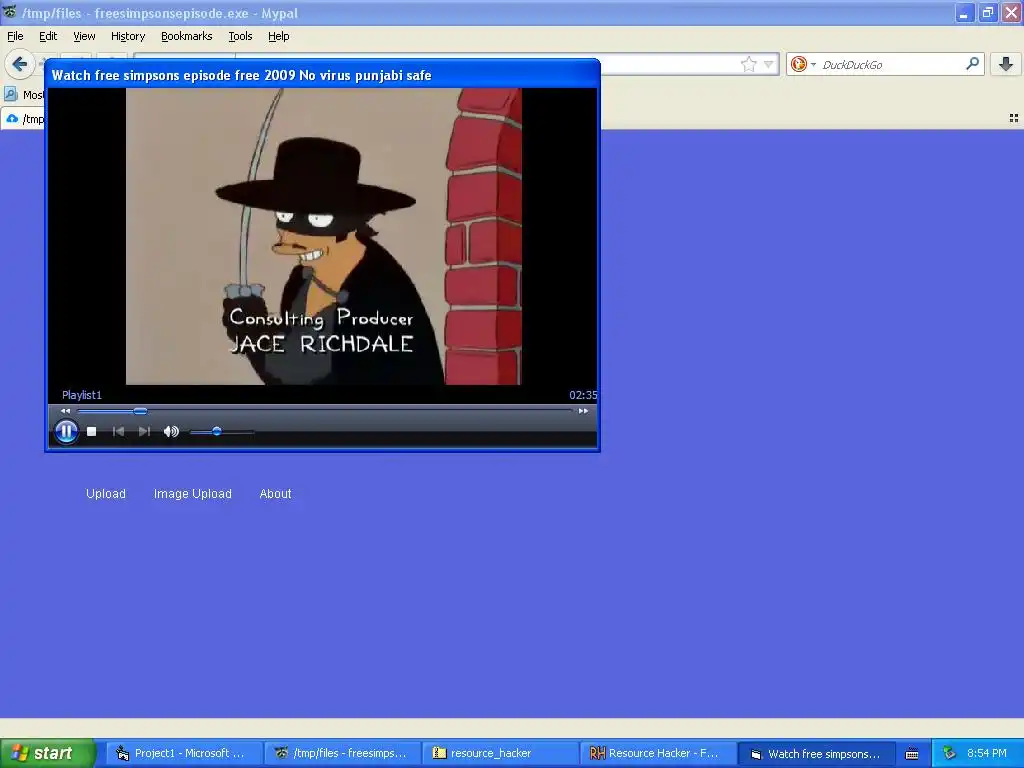
Task: Open the File menu in Mypal
Action: coord(15,37)
